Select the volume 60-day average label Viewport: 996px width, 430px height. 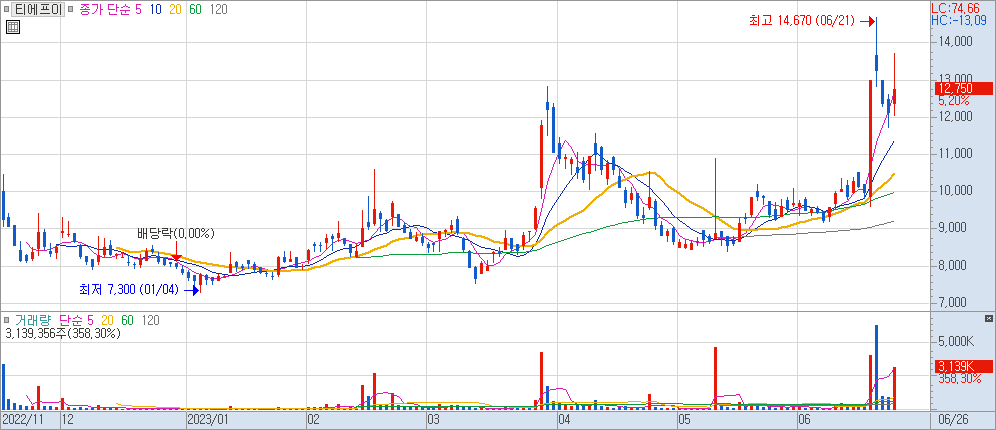[128, 320]
